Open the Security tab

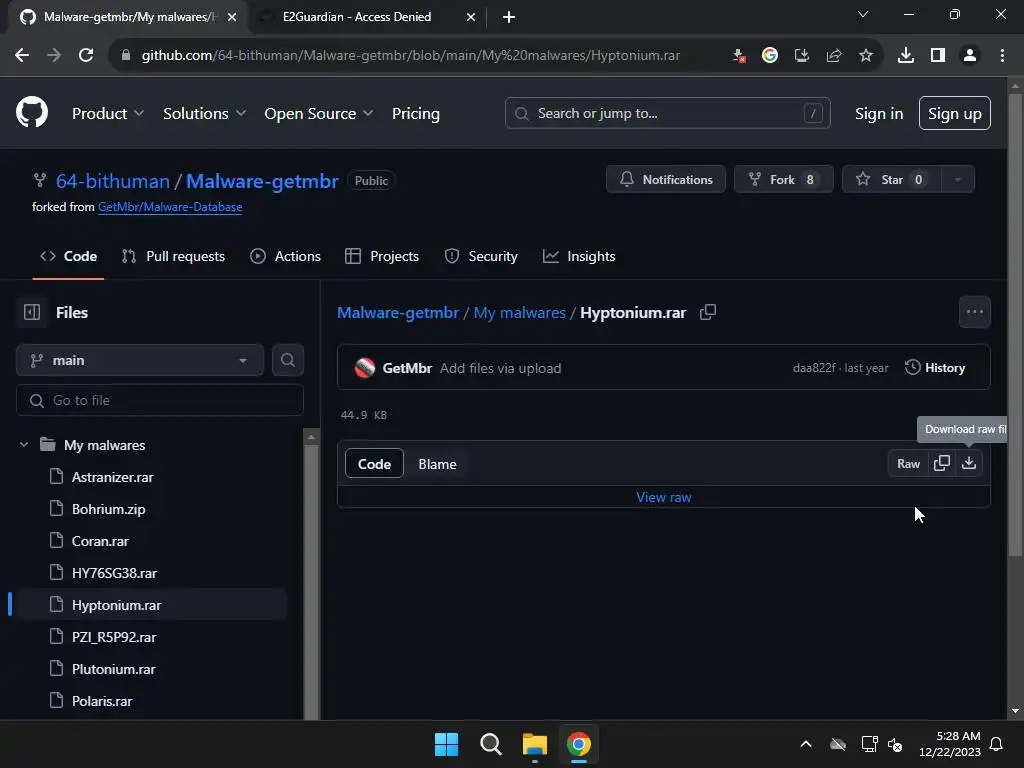(481, 256)
